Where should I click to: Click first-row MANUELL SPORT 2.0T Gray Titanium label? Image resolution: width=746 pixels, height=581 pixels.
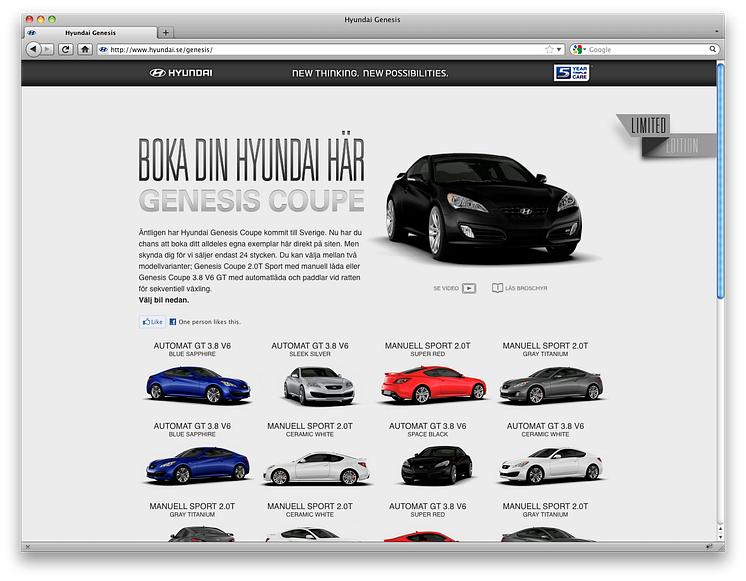(x=545, y=349)
